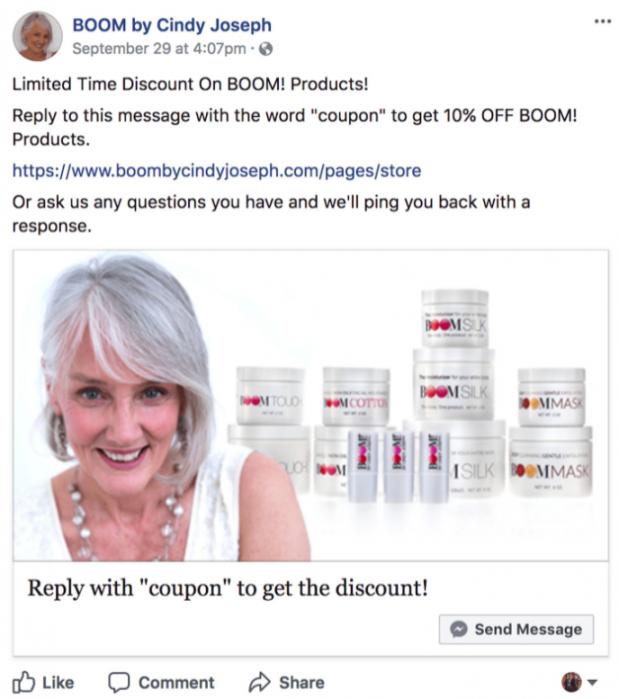
Task: Open the post options three-dot menu
Action: point(603,21)
